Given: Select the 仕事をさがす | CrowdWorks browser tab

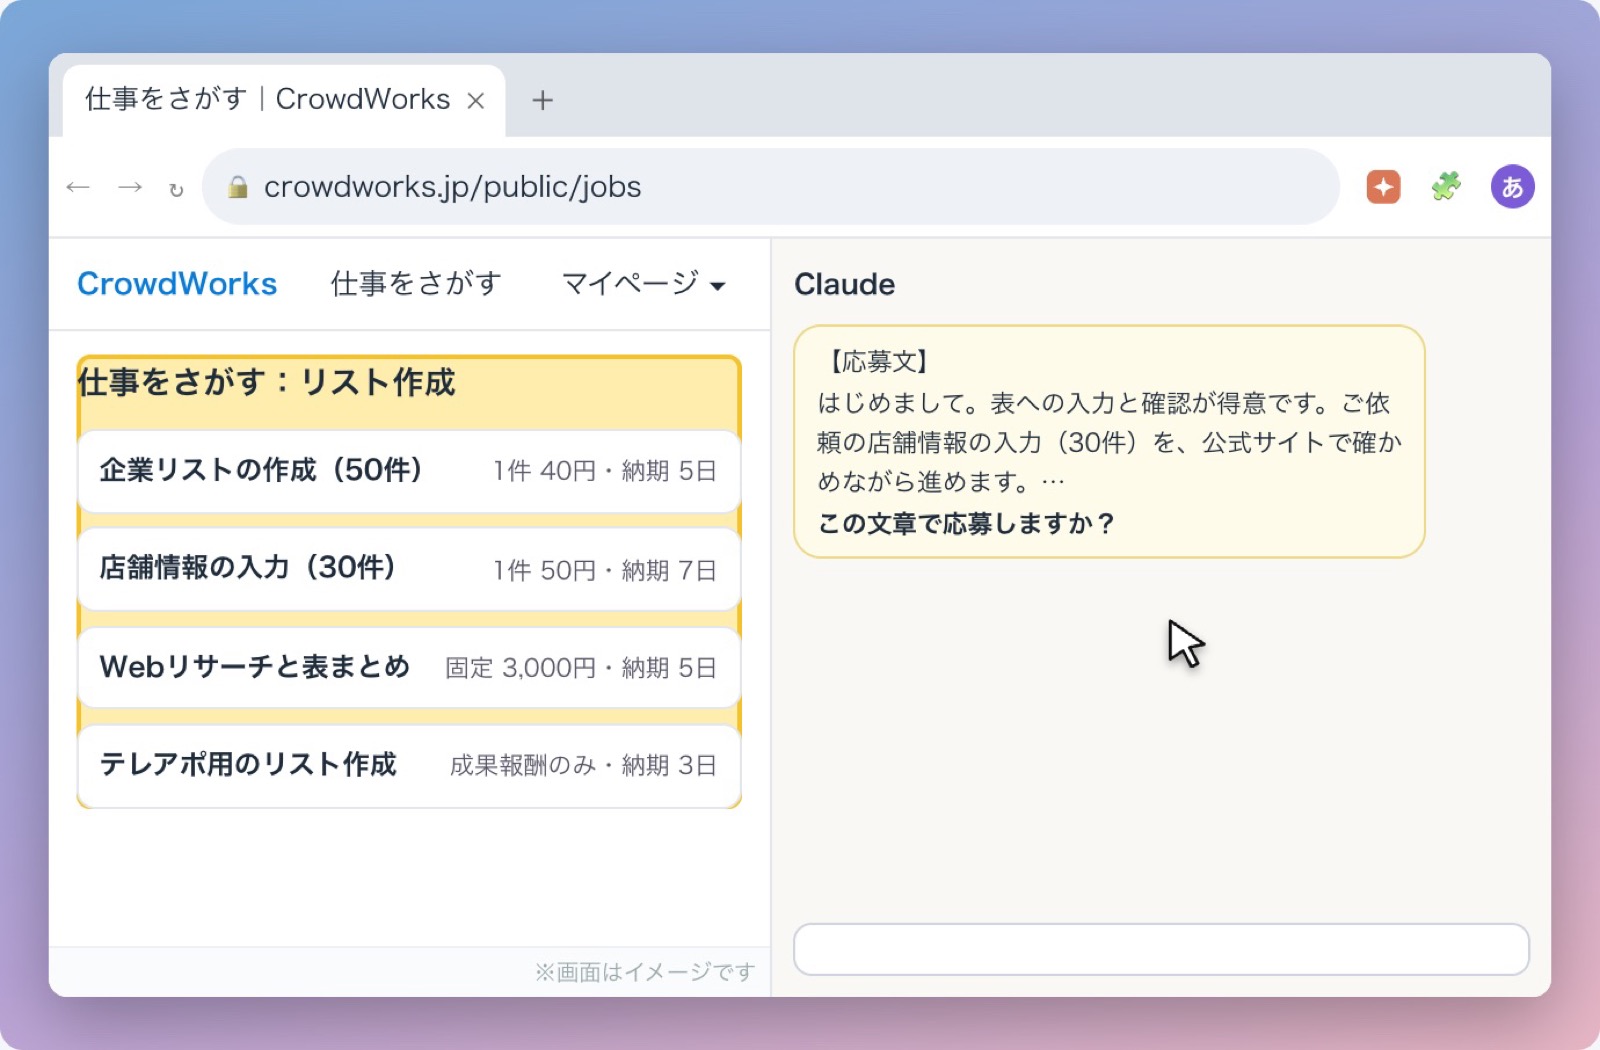Looking at the screenshot, I should [284, 101].
